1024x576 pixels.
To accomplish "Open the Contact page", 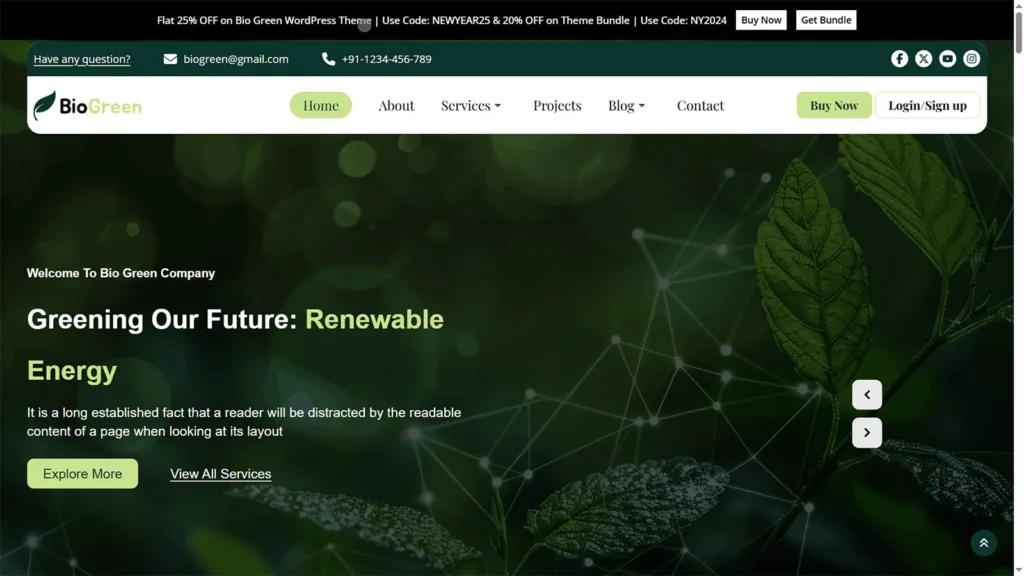I will pyautogui.click(x=700, y=105).
